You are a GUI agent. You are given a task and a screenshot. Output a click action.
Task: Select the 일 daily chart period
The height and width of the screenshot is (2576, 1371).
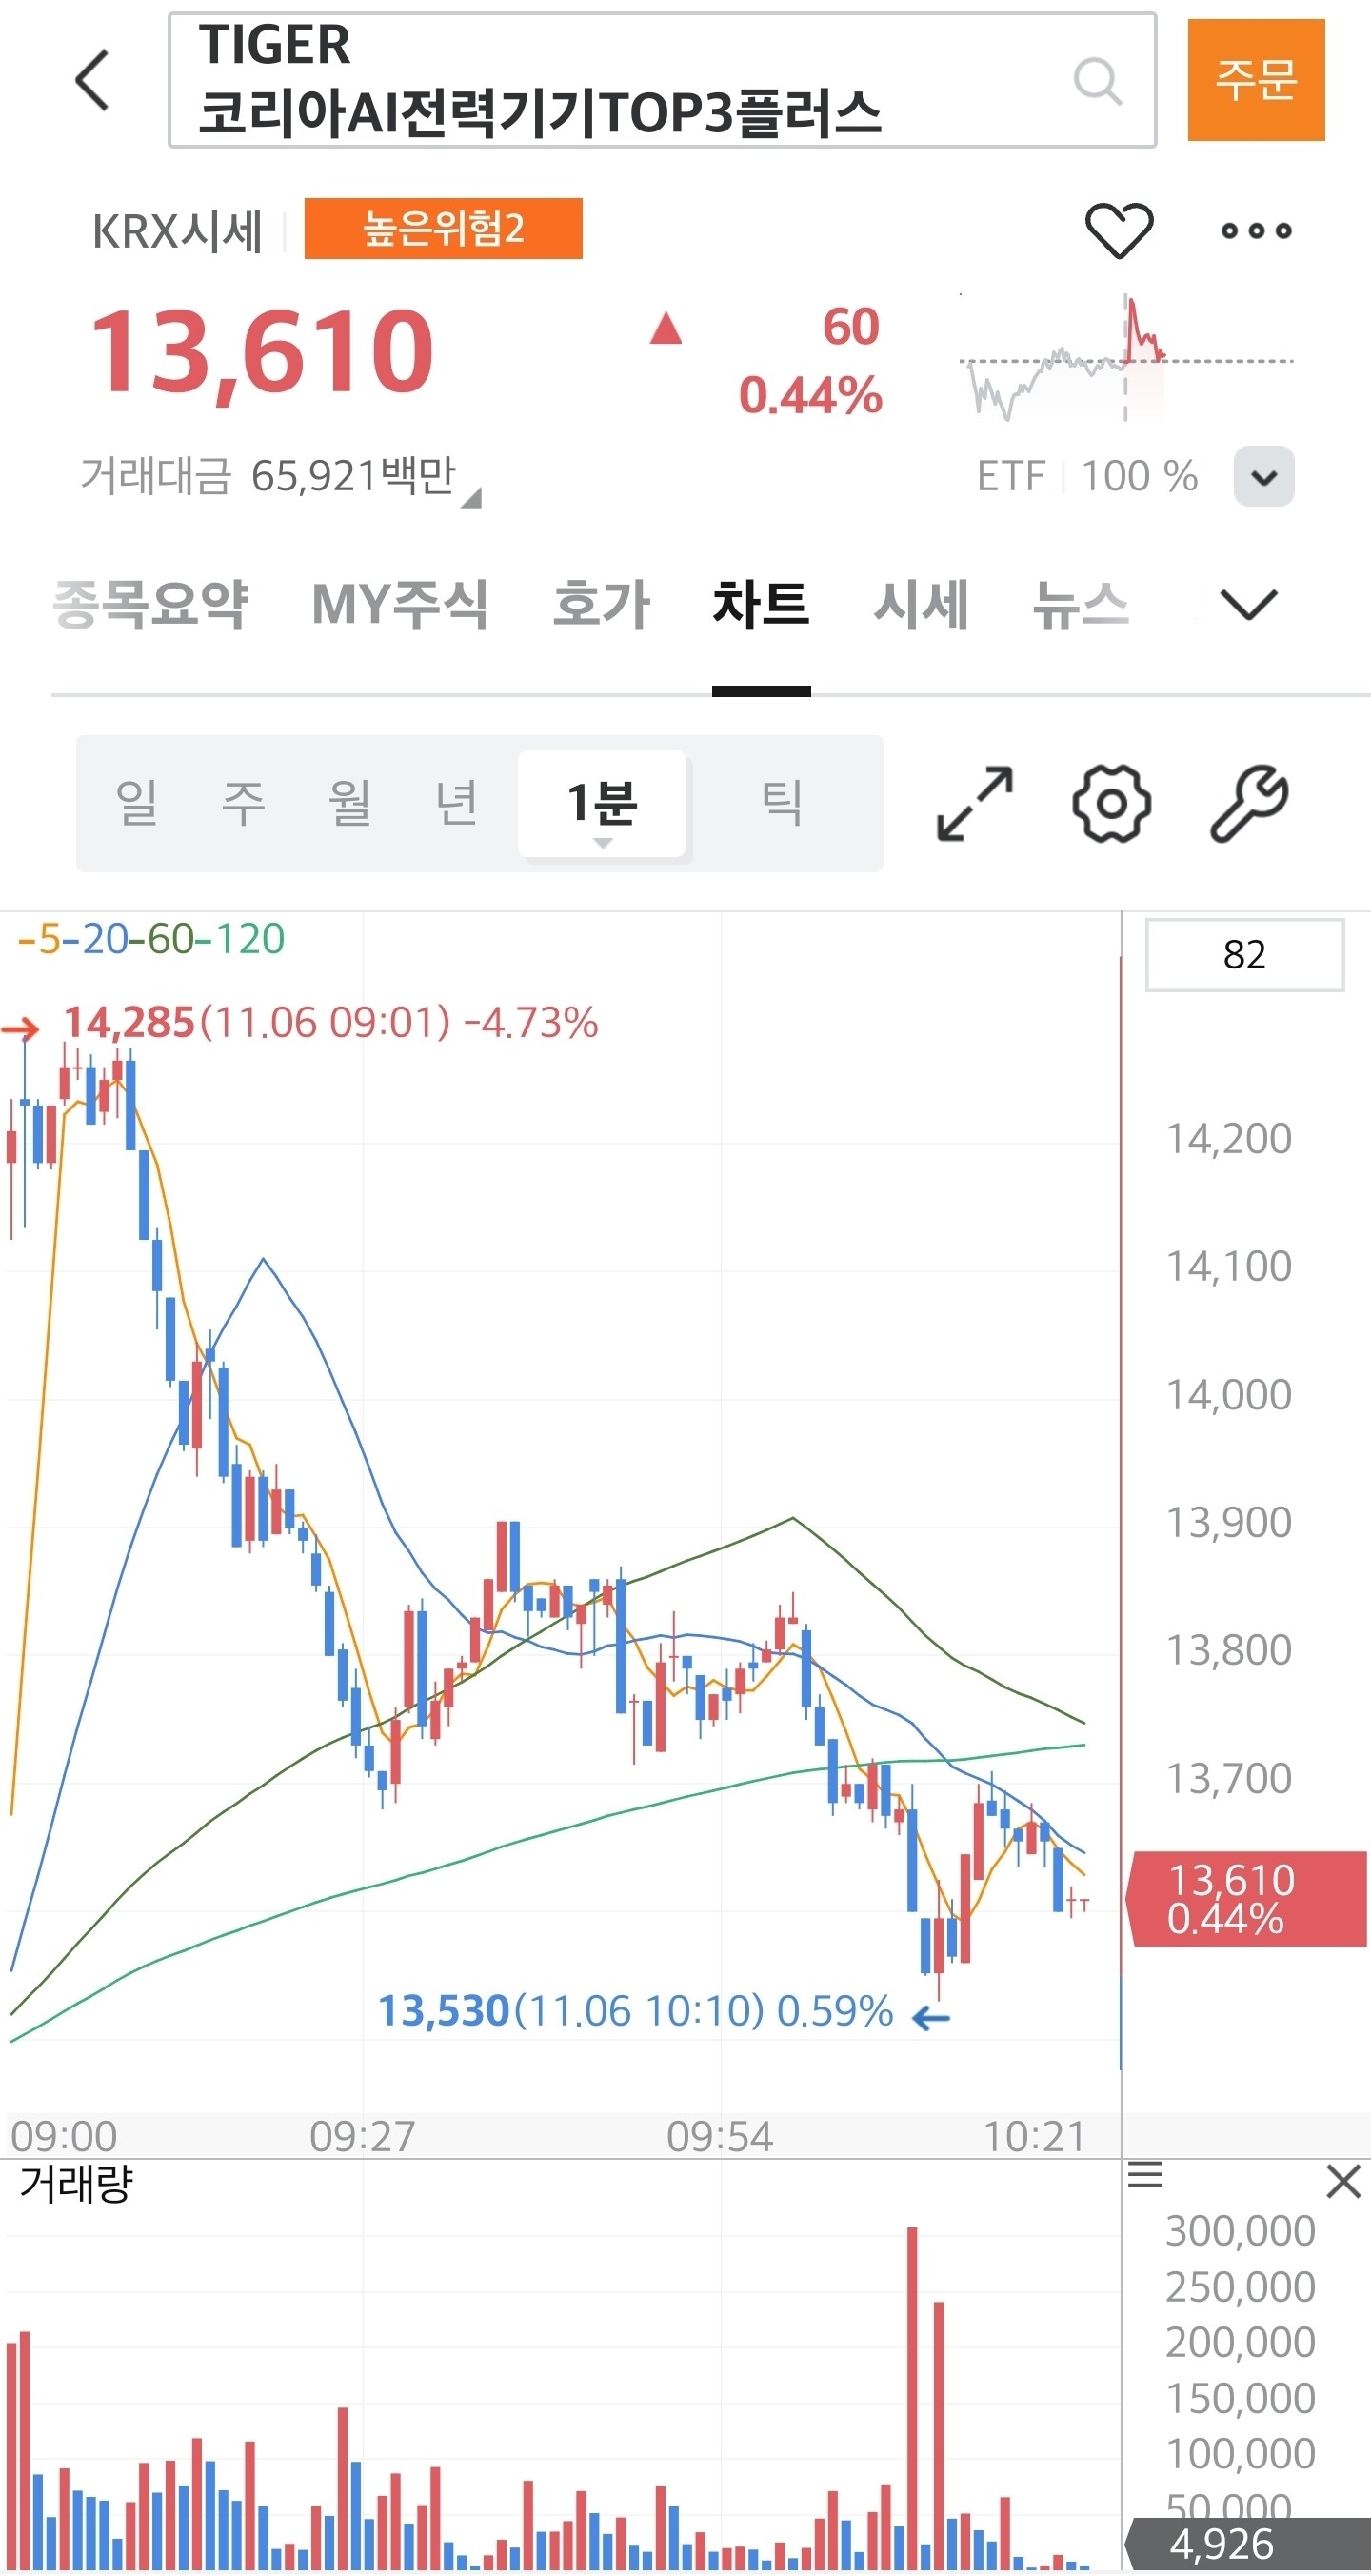point(137,802)
